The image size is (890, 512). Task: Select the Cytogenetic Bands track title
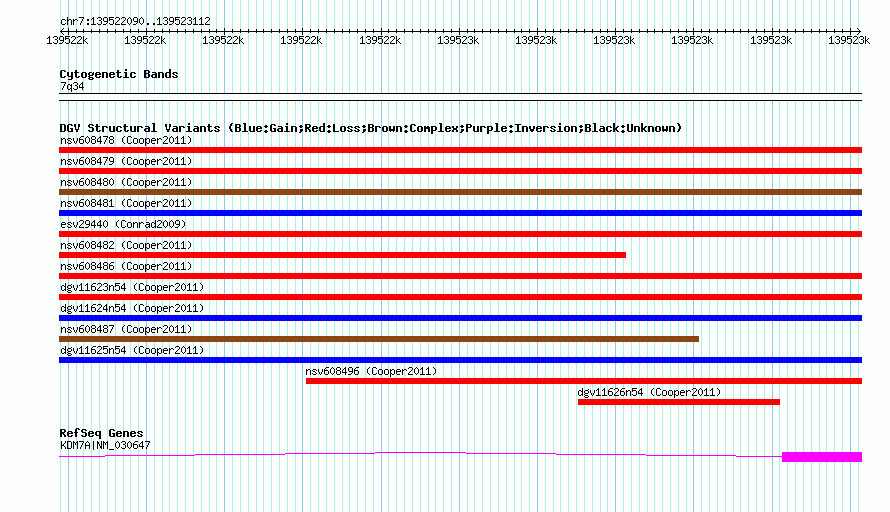coord(119,74)
